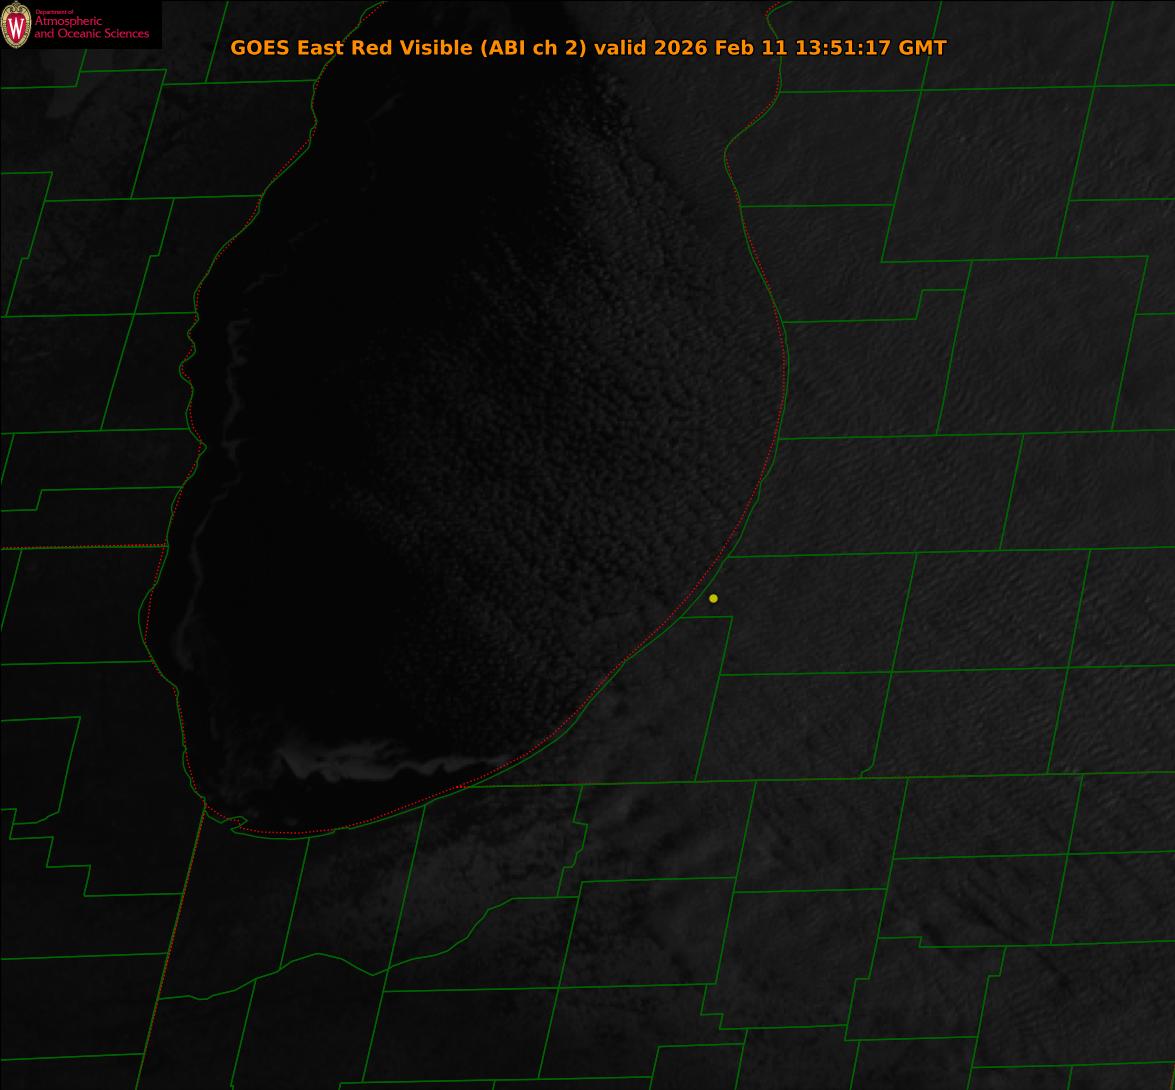Screen dimensions: 1175x1090
Task: Click the 13:51:17 GMT timestamp
Action: [x=870, y=47]
